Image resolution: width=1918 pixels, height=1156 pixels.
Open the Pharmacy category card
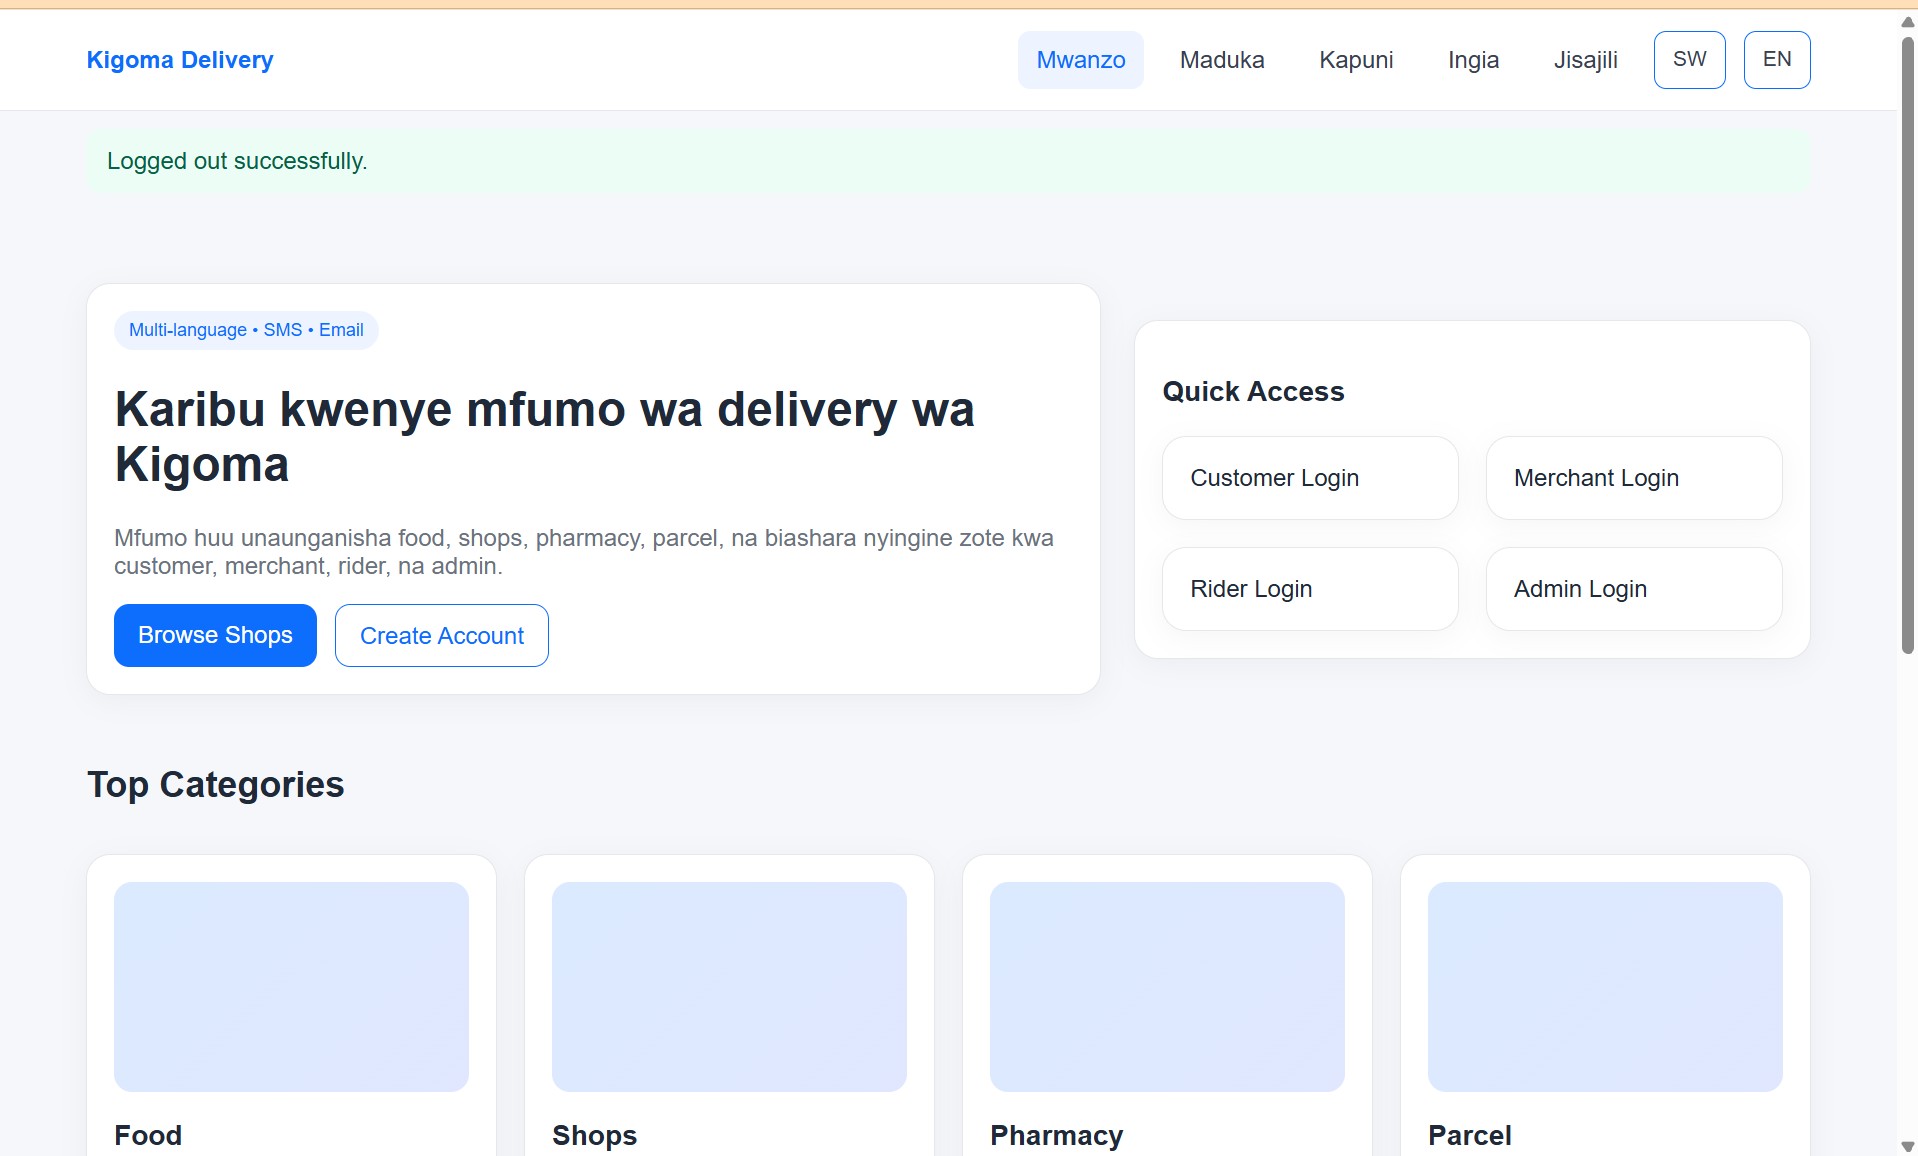1166,987
